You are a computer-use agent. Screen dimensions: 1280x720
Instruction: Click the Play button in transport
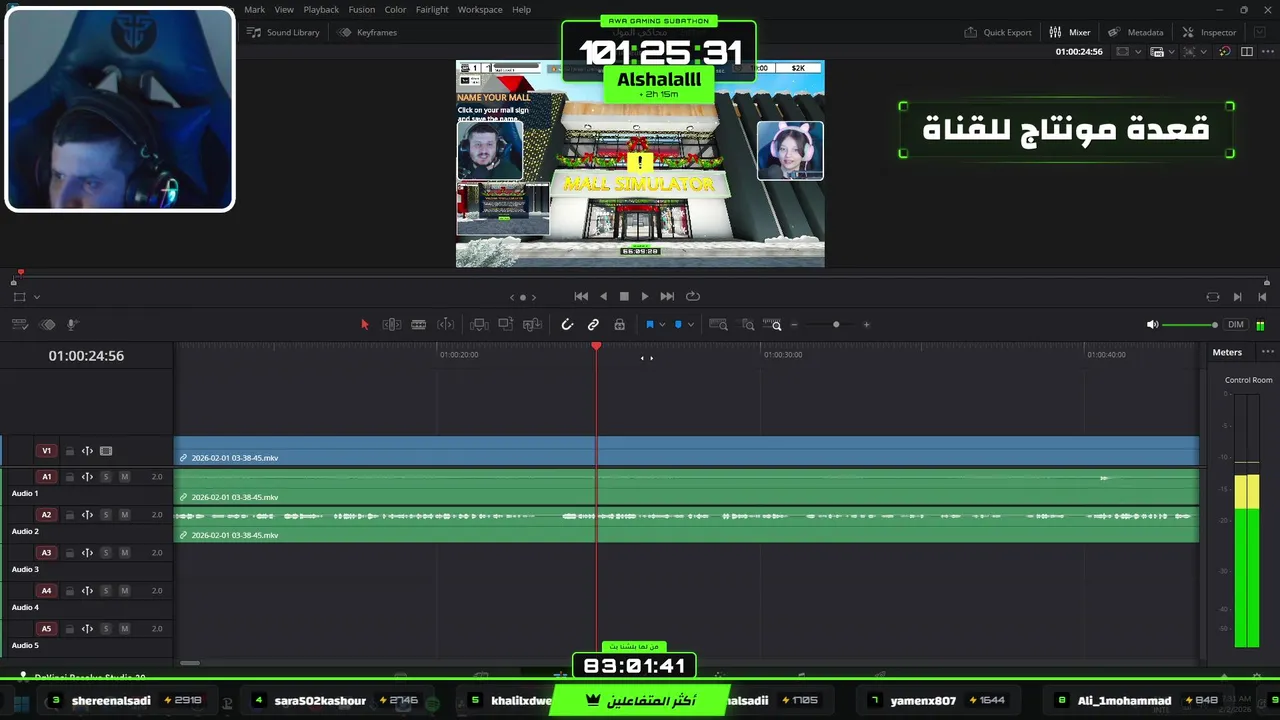(645, 297)
